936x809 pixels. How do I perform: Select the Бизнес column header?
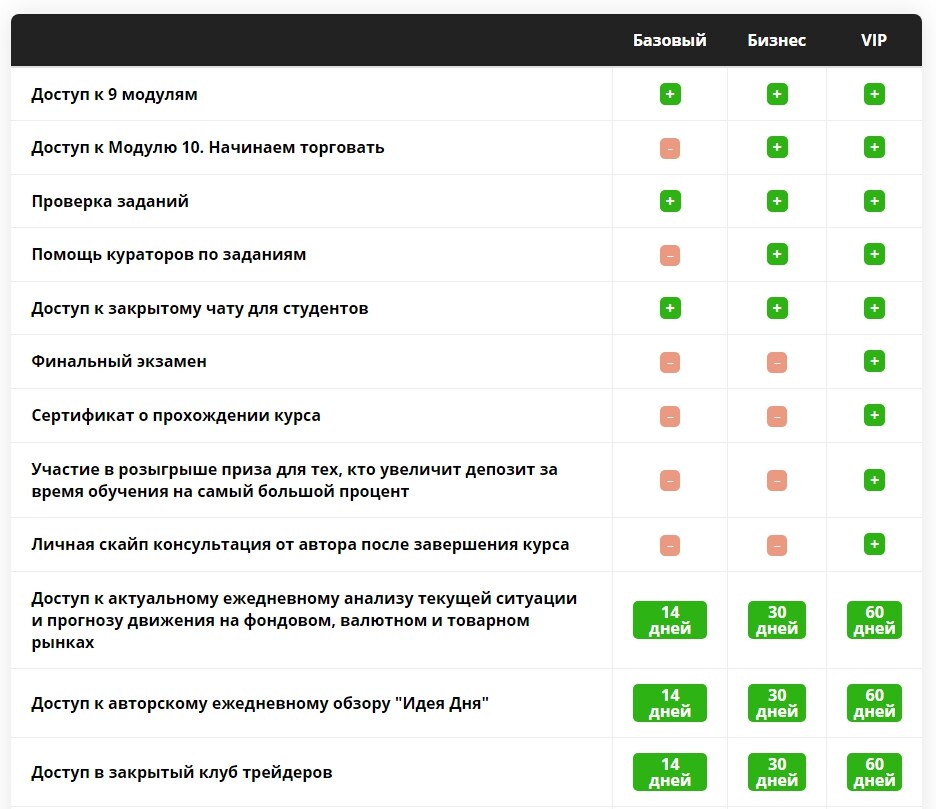coord(777,40)
